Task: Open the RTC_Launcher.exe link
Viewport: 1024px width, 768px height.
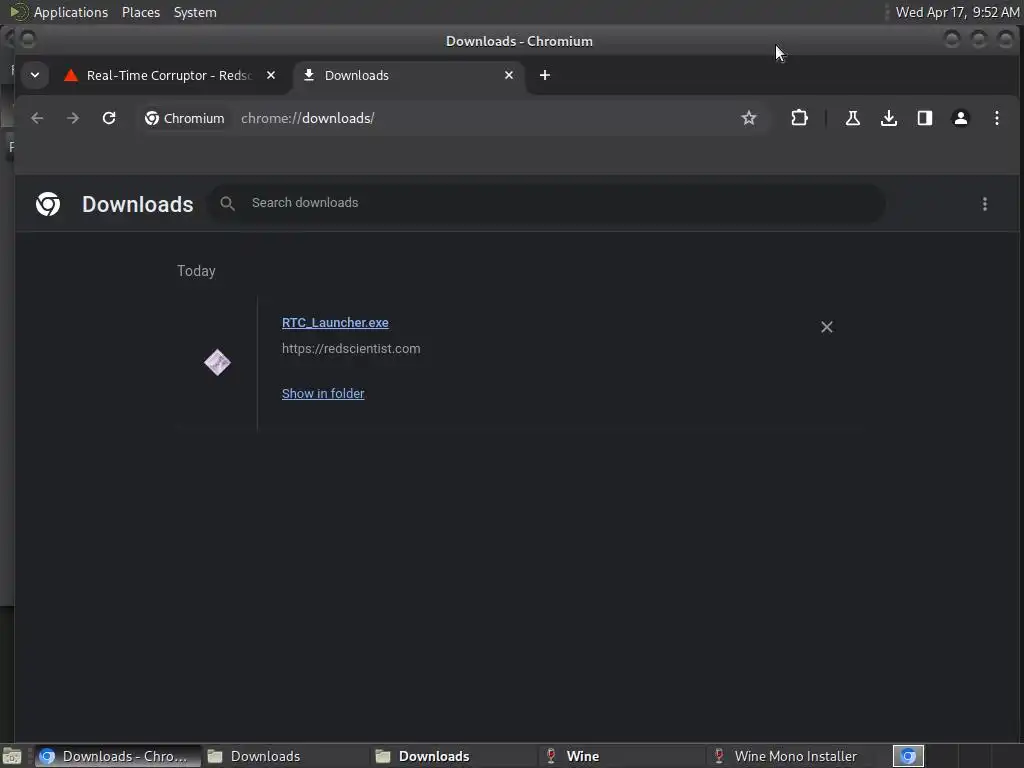Action: [x=335, y=323]
